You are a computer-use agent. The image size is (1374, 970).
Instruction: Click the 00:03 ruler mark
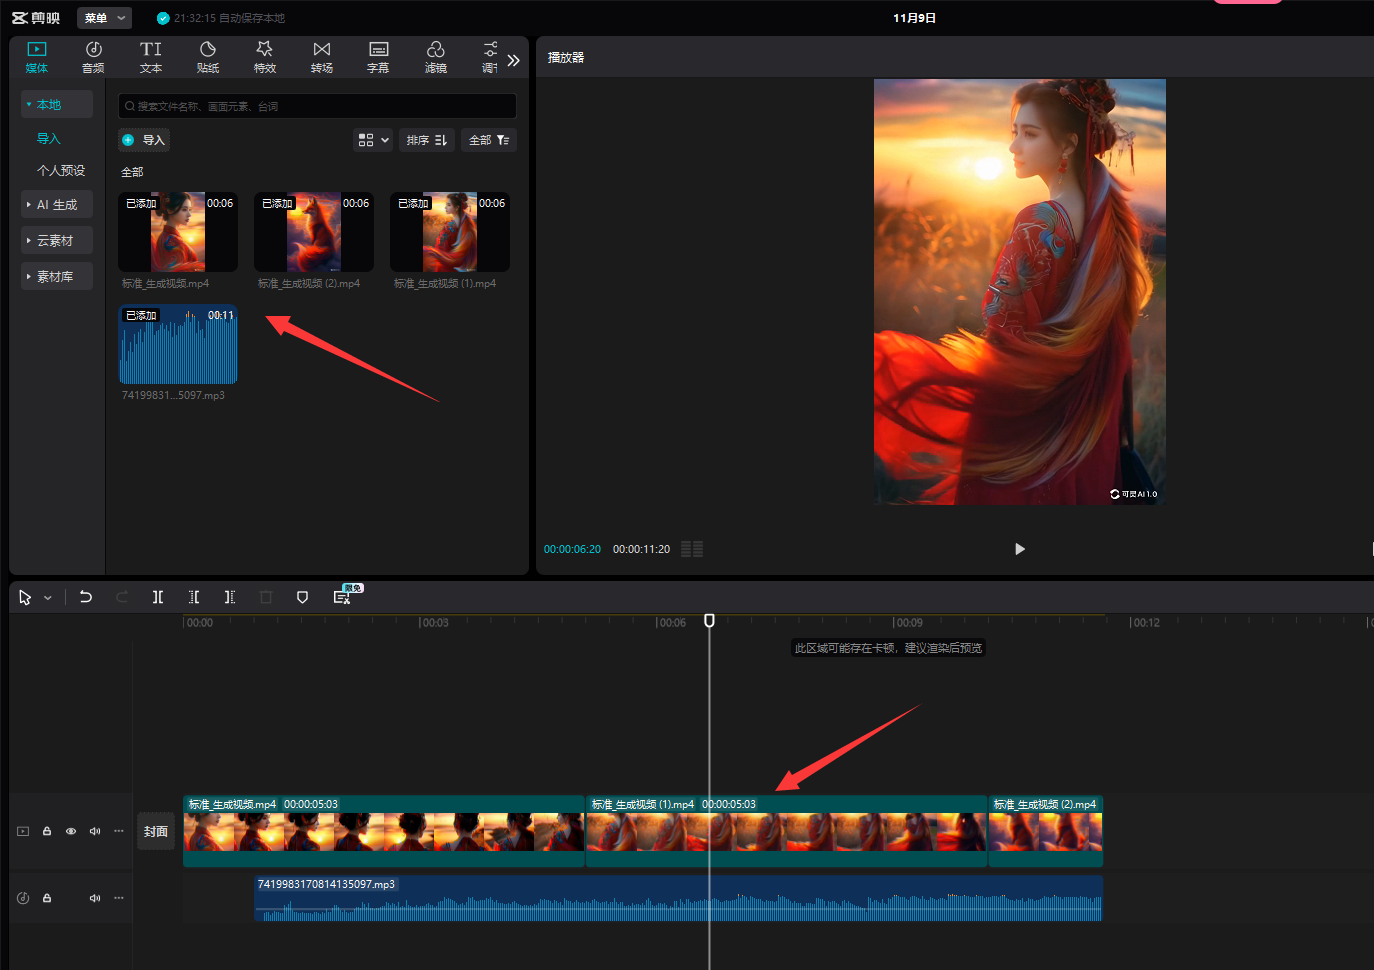[x=434, y=622]
